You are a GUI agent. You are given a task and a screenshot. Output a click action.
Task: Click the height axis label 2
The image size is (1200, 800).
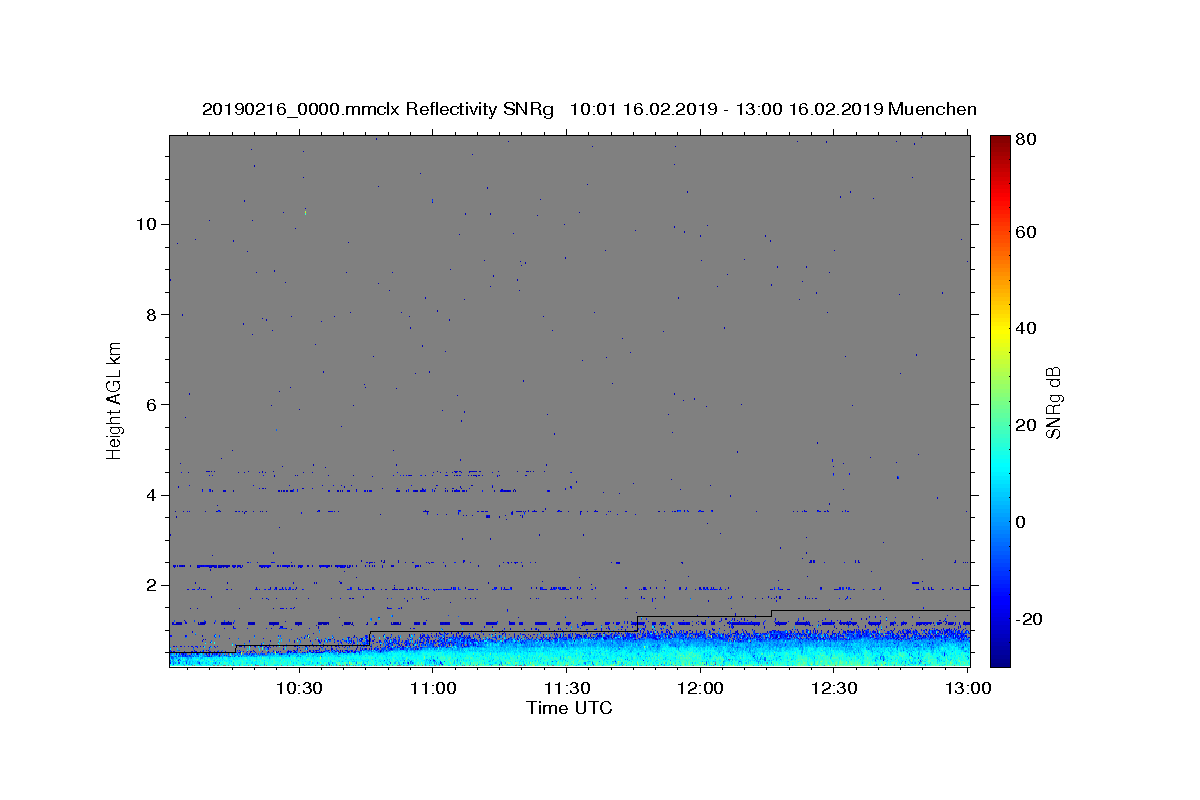[149, 584]
